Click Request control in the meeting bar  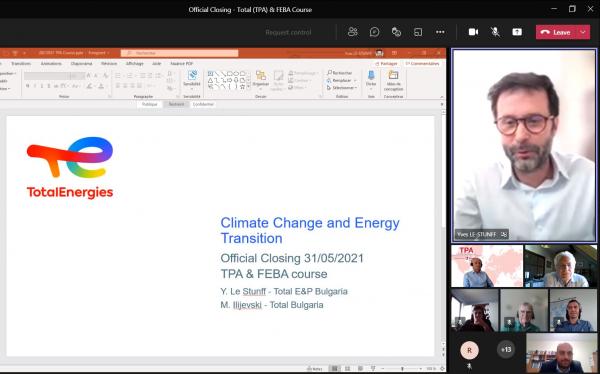click(288, 33)
